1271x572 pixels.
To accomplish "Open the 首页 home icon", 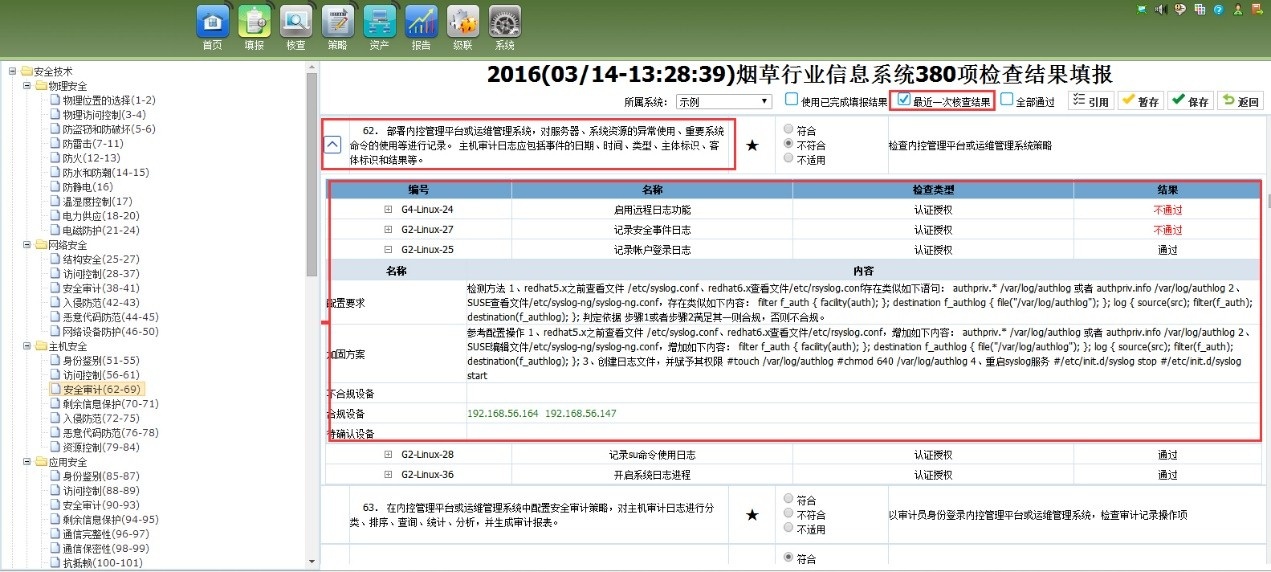I will (212, 24).
